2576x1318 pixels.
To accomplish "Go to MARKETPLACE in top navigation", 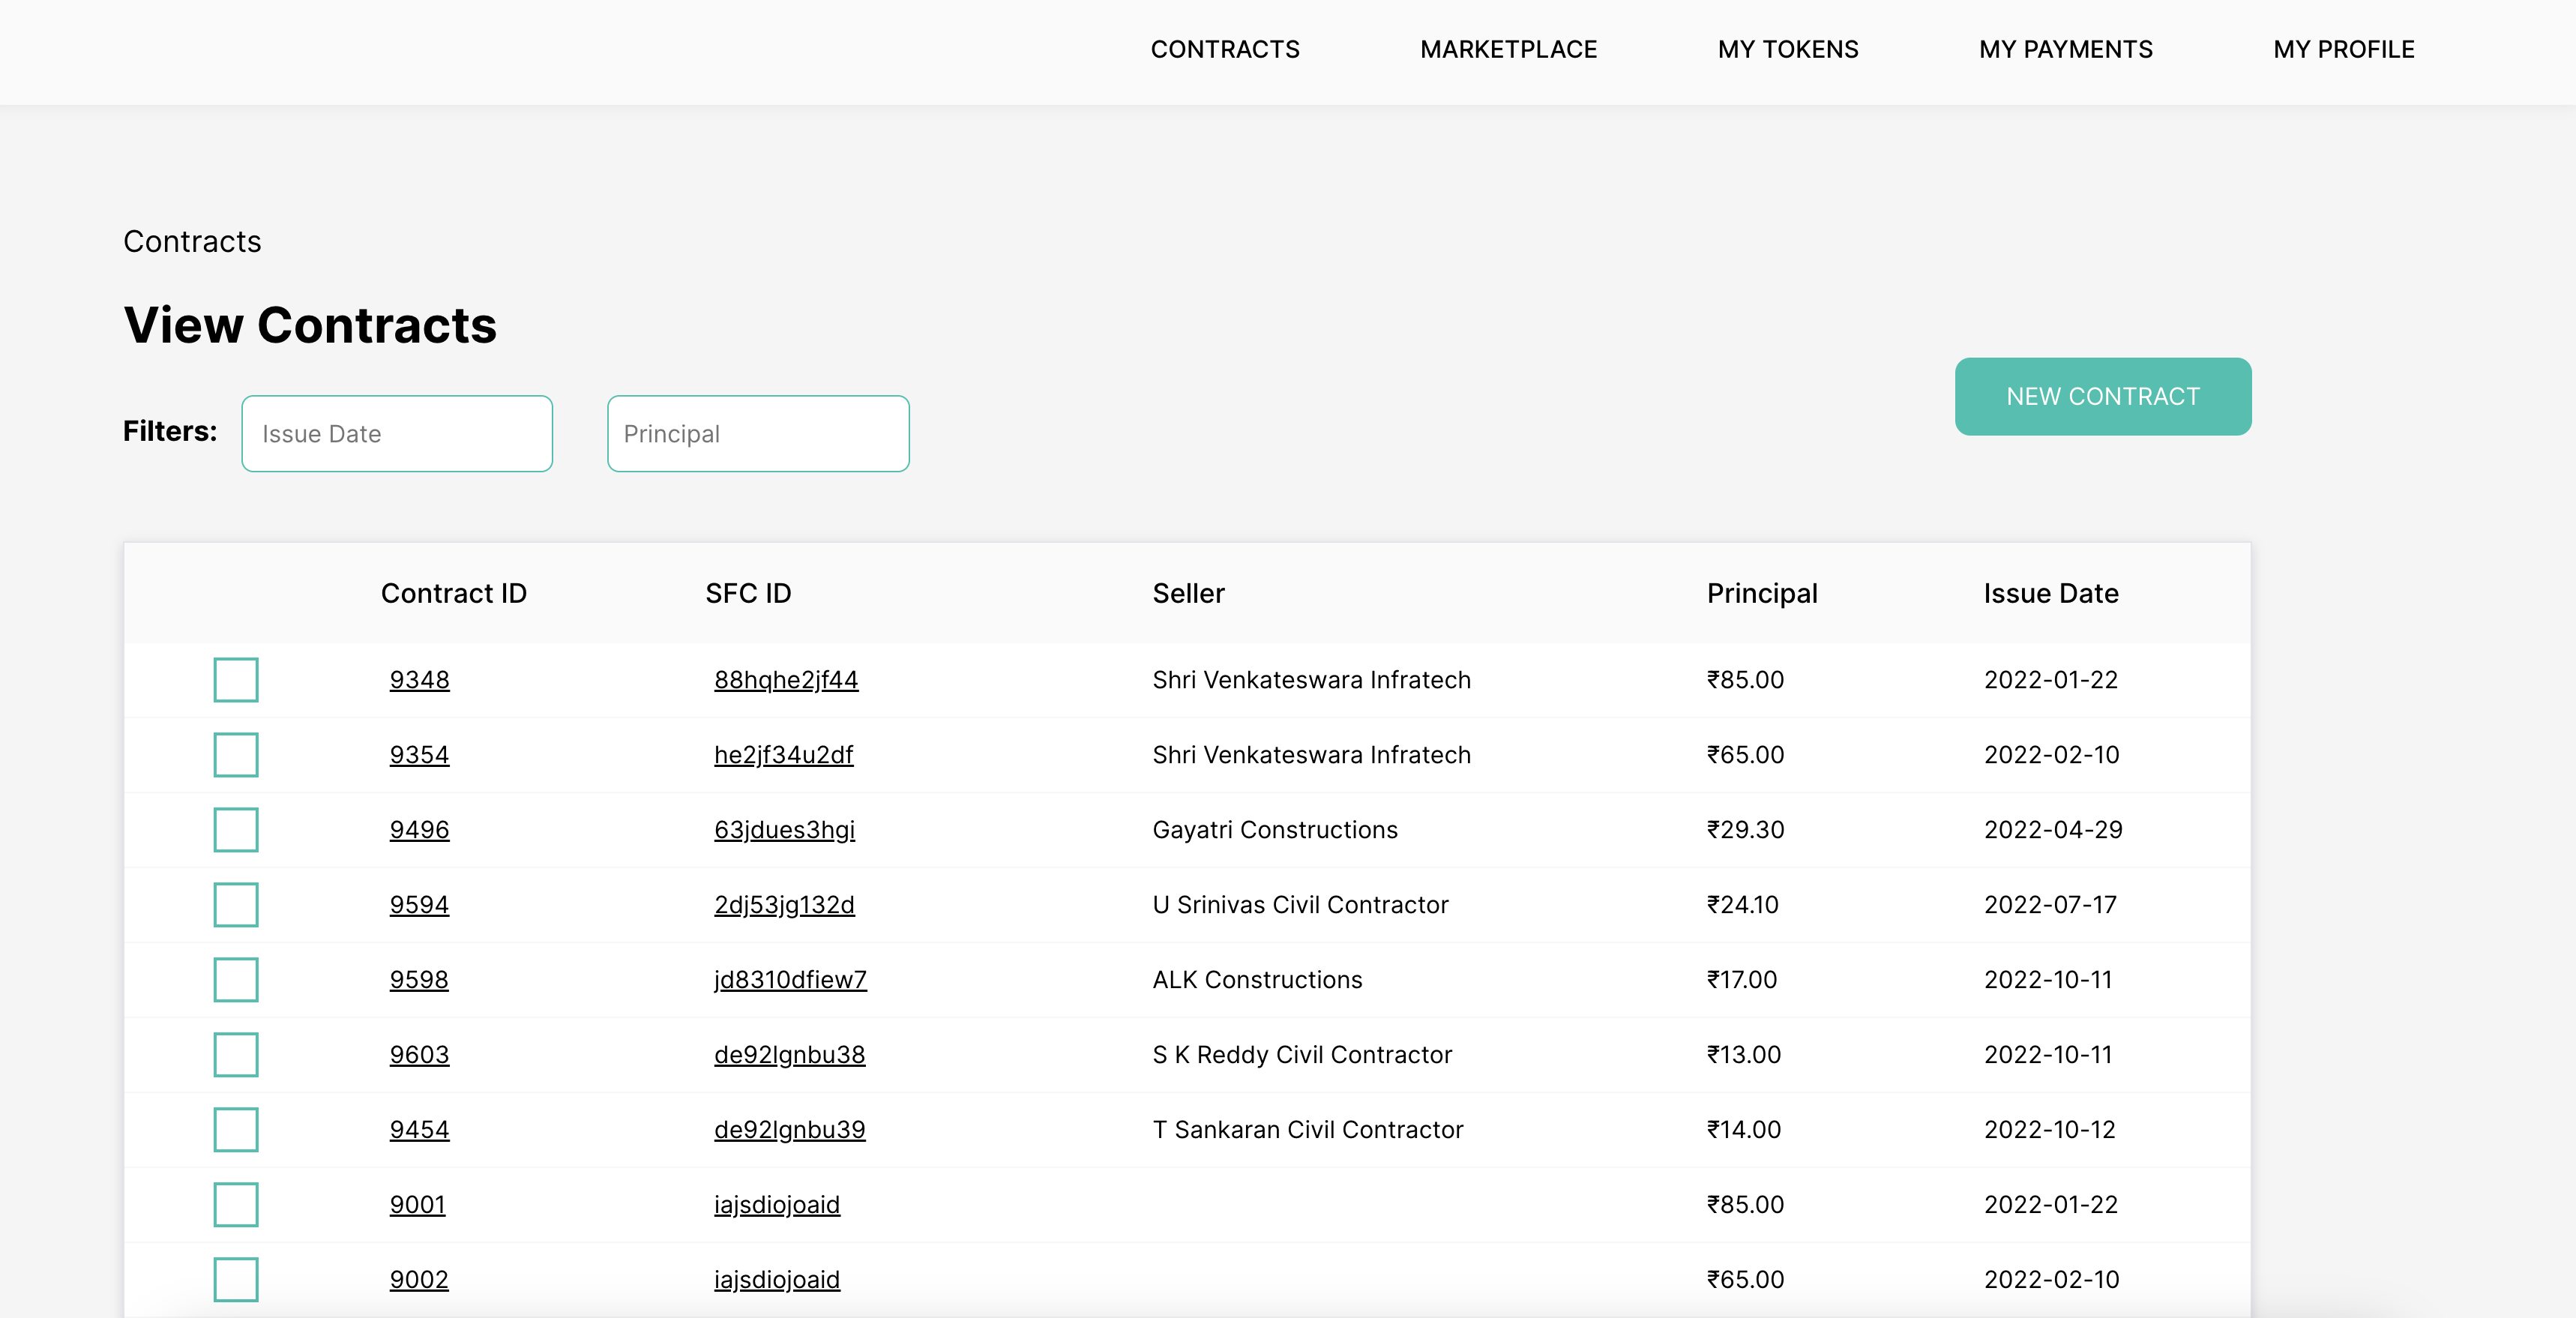I will pos(1508,49).
